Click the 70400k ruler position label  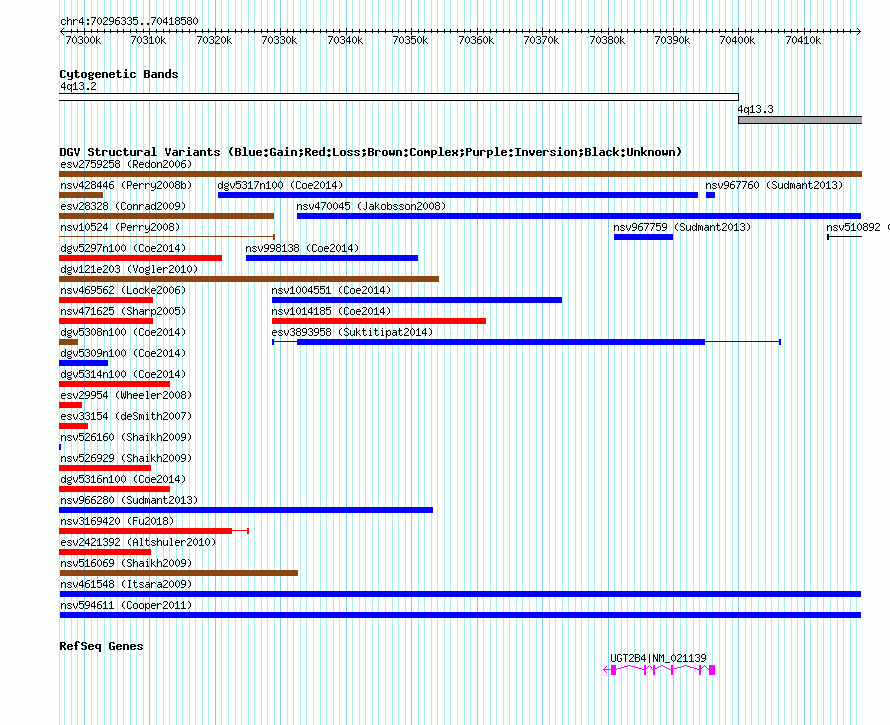(x=737, y=40)
